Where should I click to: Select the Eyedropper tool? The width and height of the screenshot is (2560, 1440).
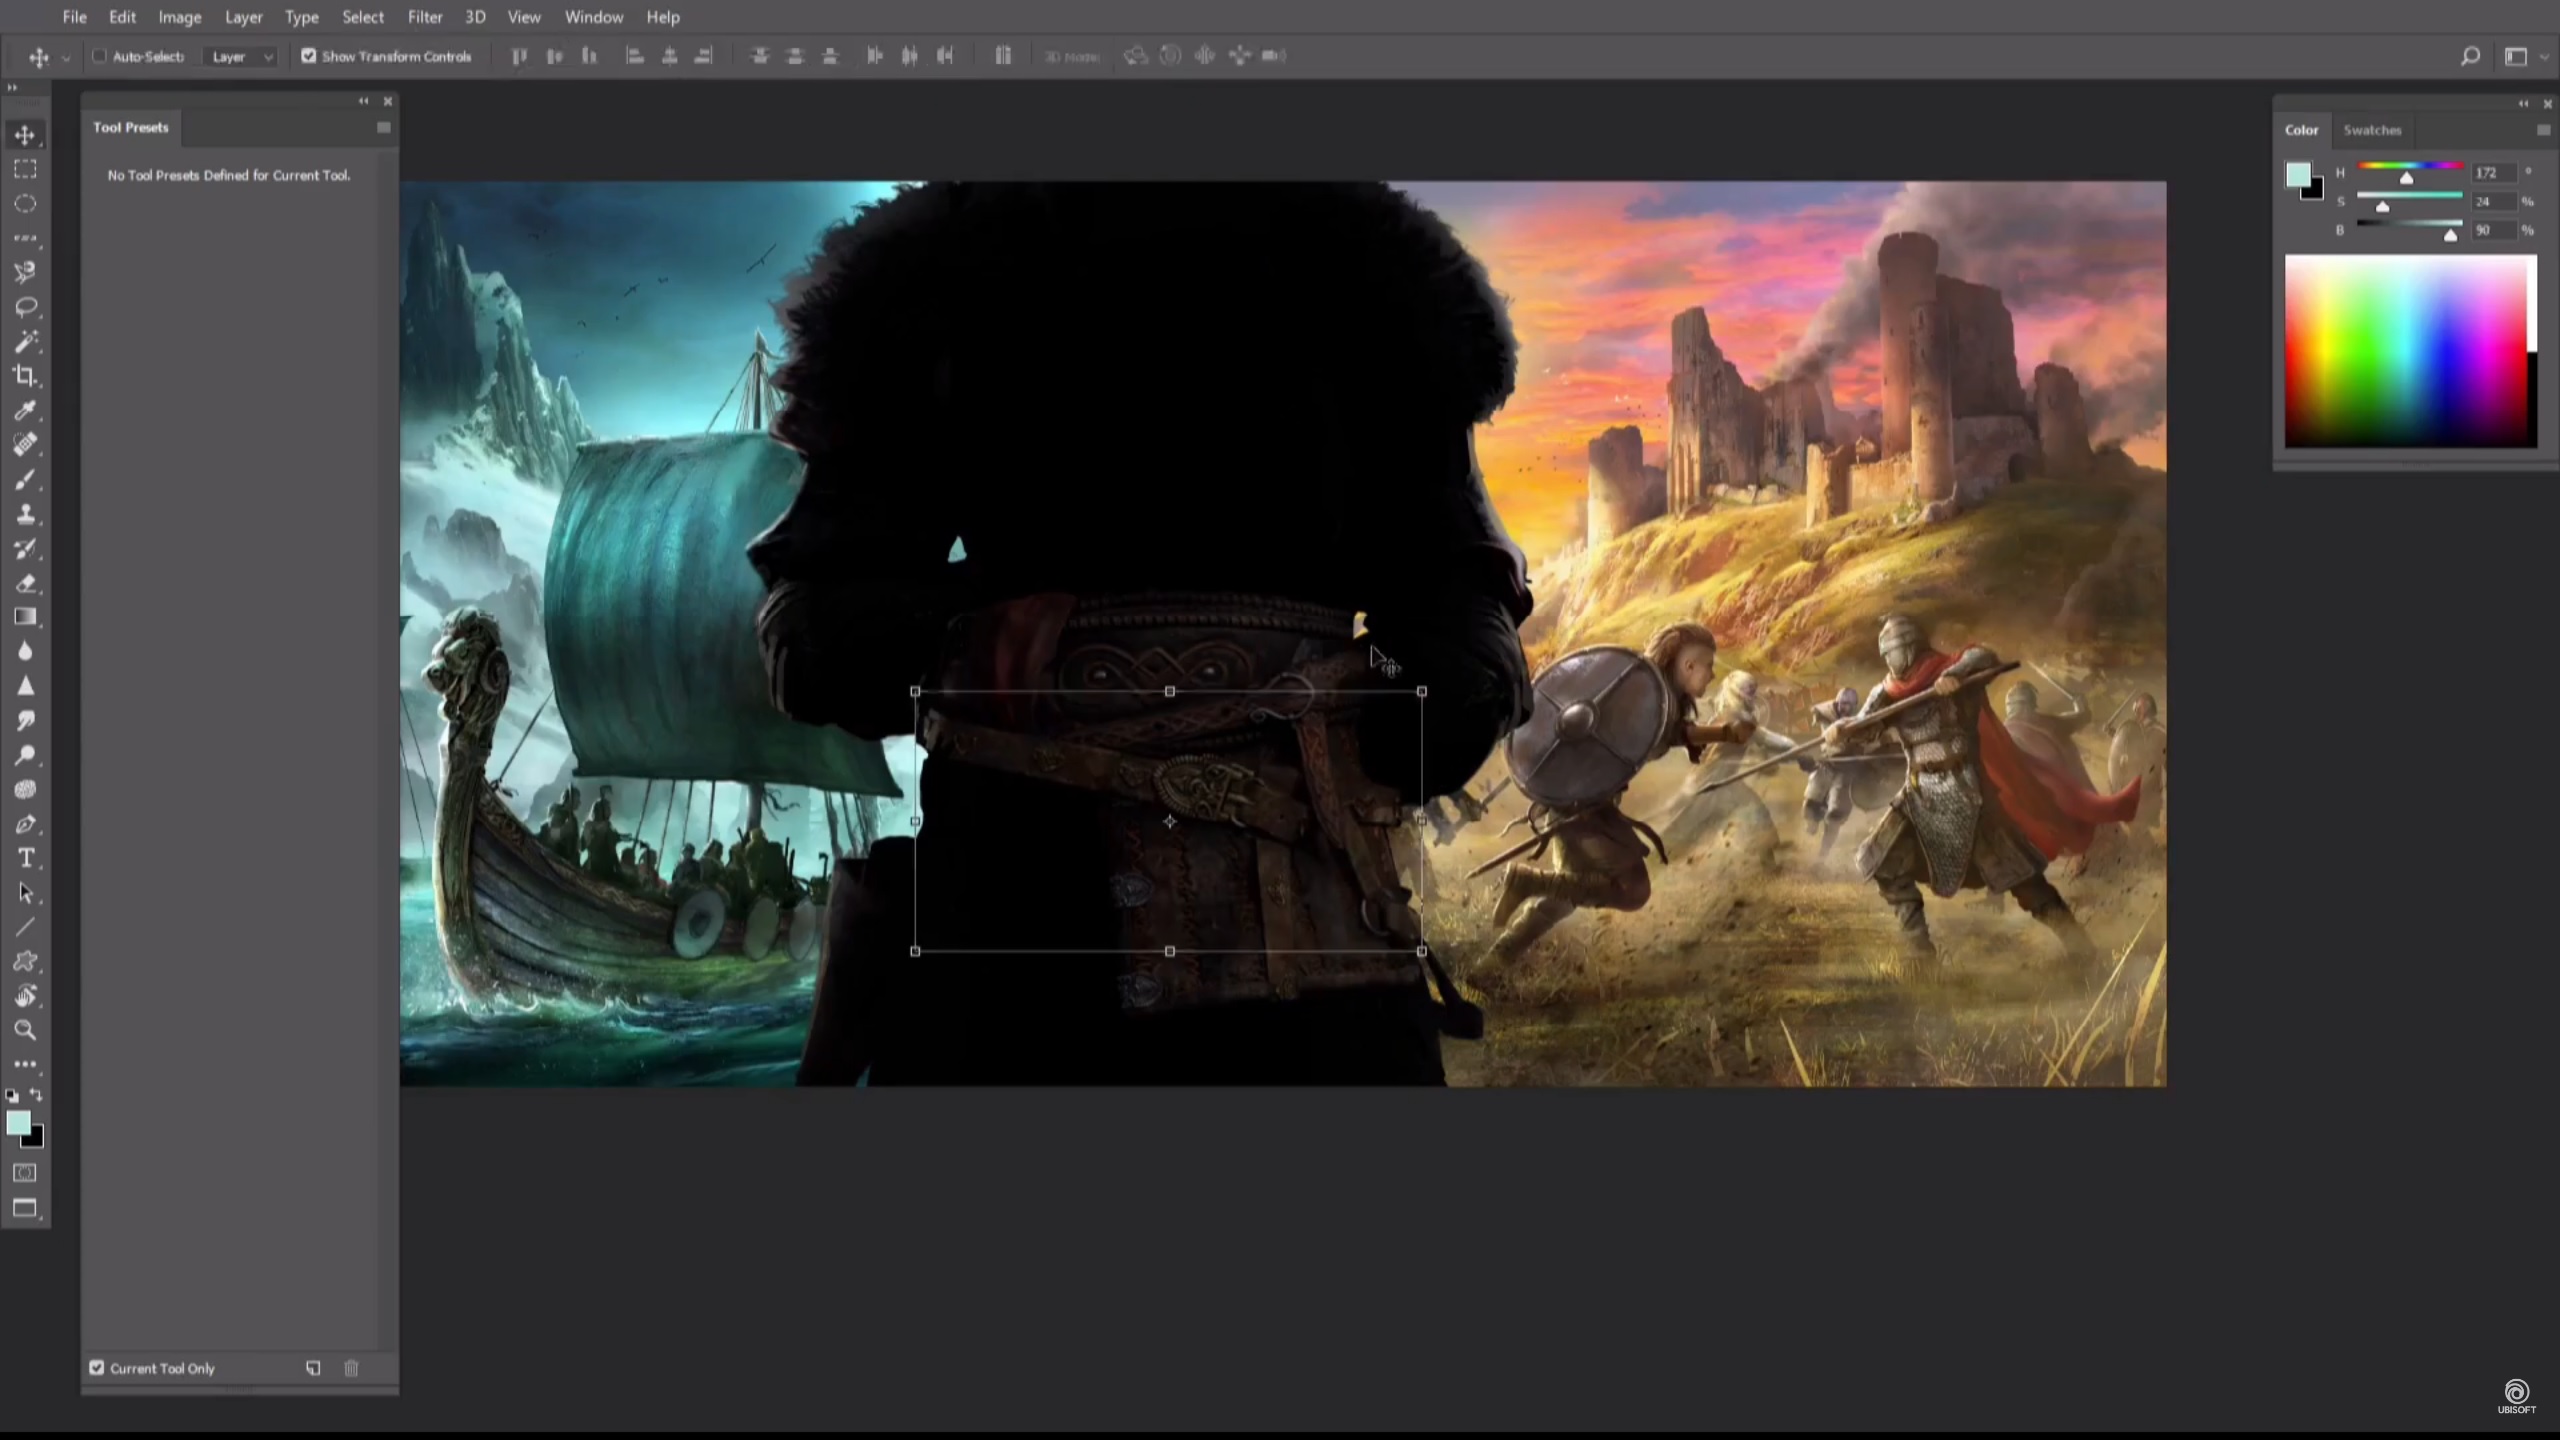click(25, 410)
